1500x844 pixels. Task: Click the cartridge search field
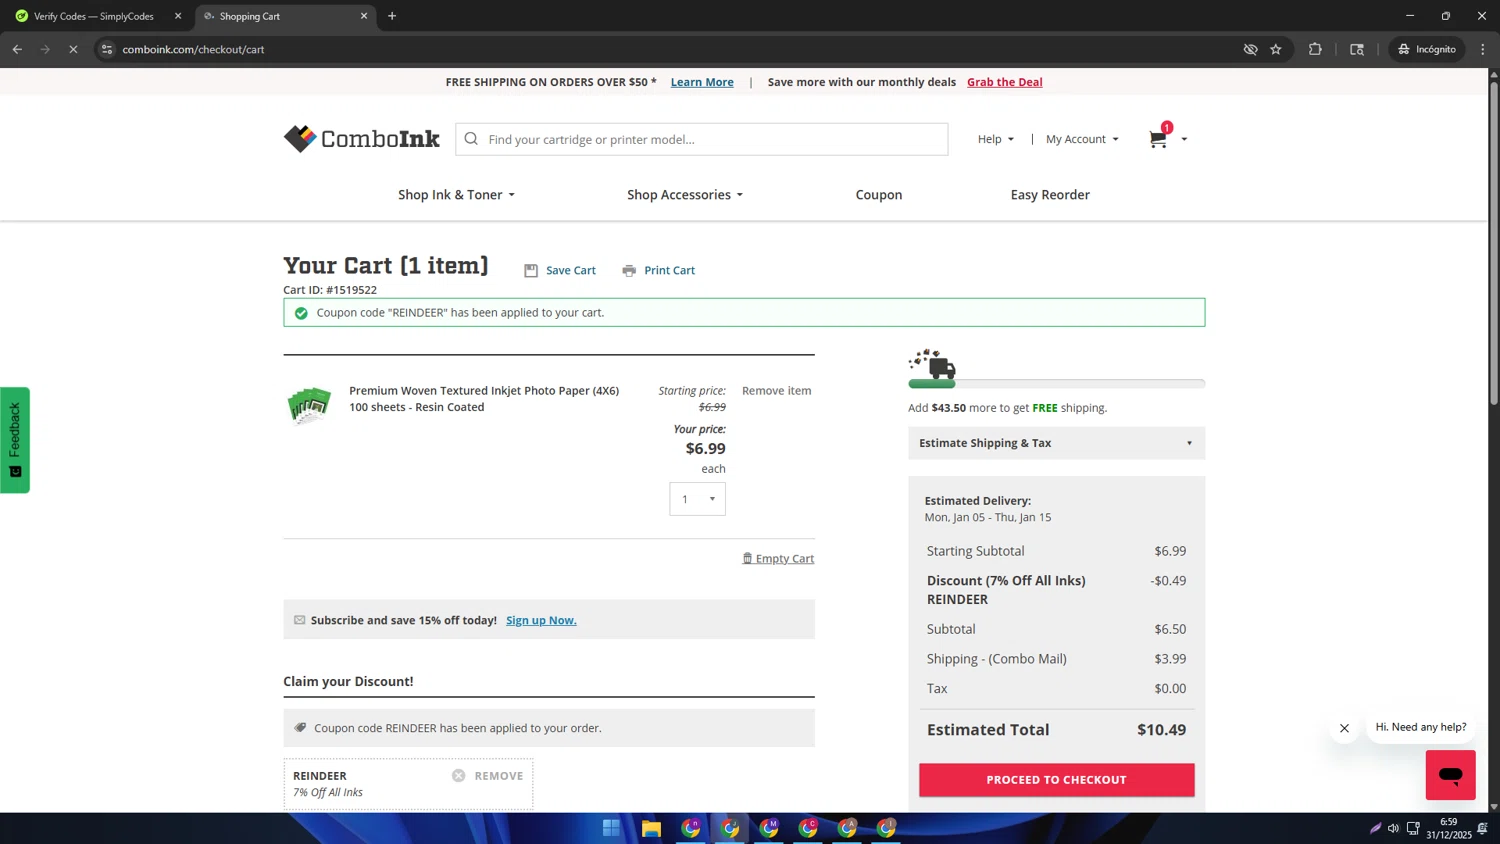[701, 139]
